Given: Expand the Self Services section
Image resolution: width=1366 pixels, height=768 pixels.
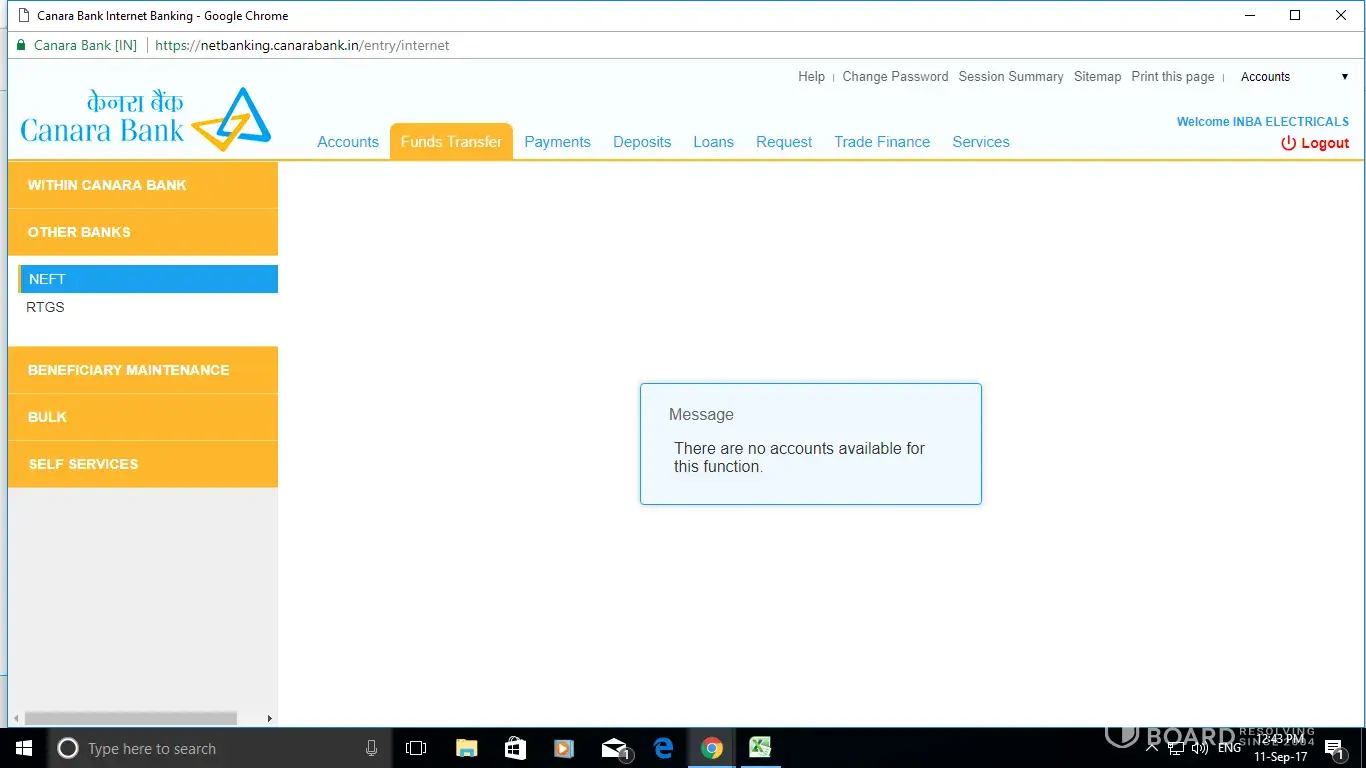Looking at the screenshot, I should point(142,464).
